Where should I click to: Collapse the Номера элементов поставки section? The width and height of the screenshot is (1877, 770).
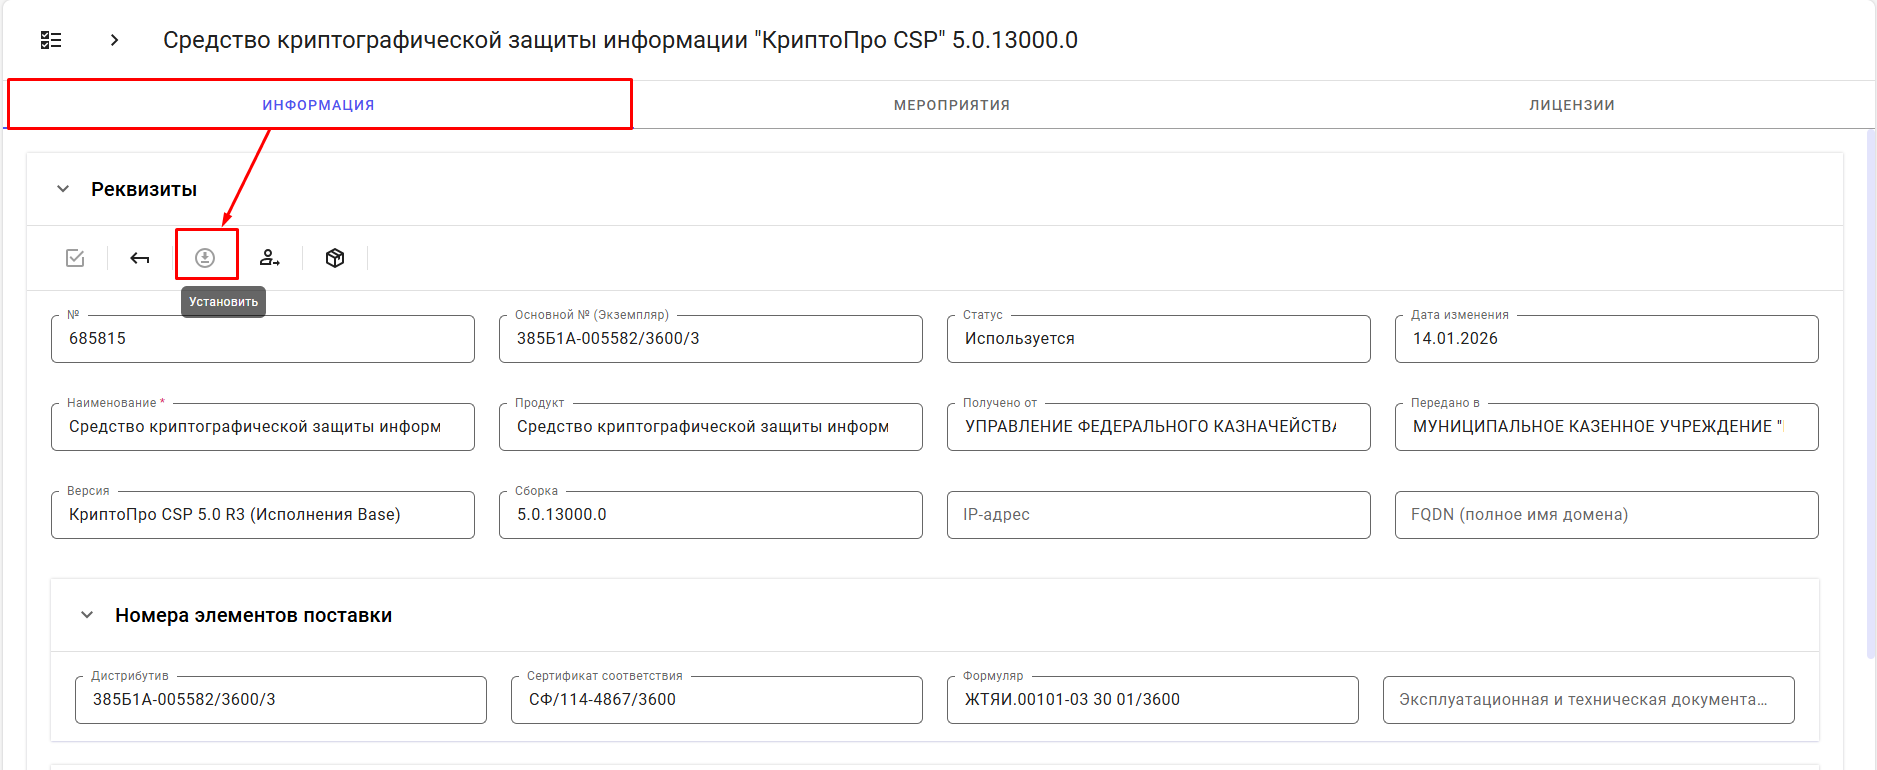[x=87, y=615]
